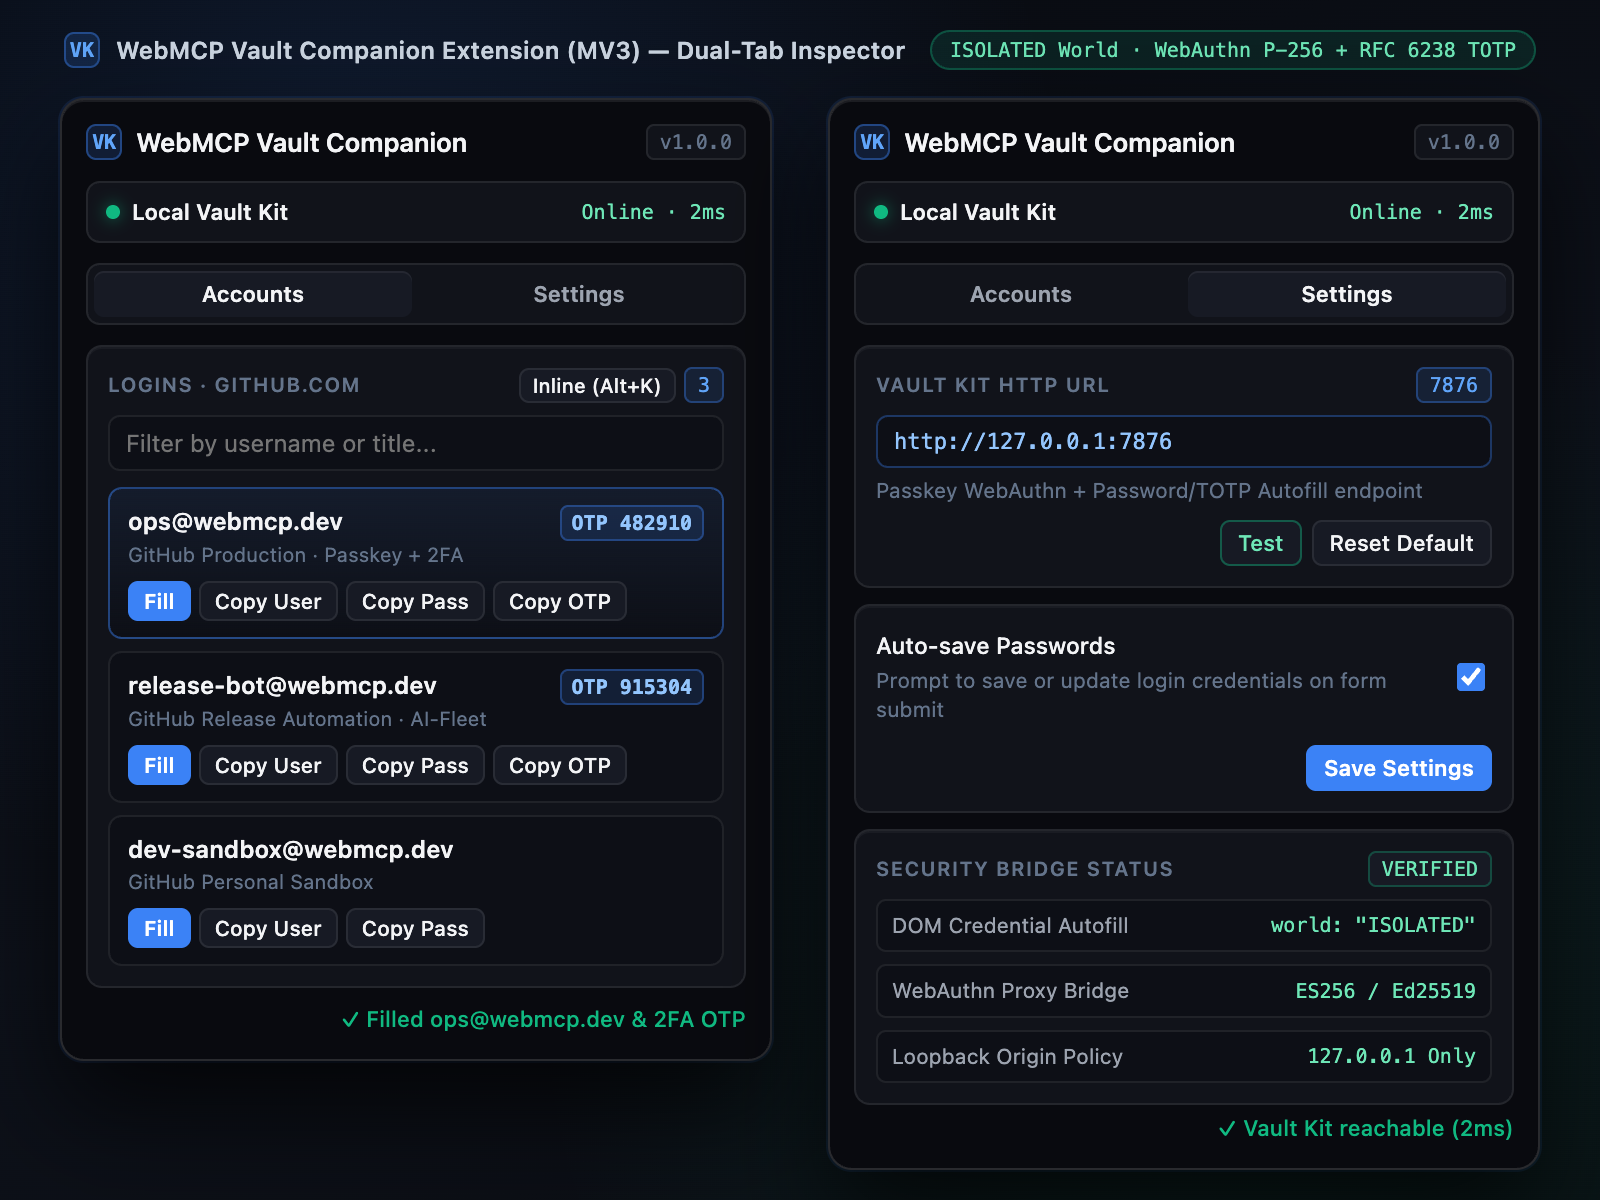Copy OTP for release-bot@webmcp.dev

click(x=560, y=765)
